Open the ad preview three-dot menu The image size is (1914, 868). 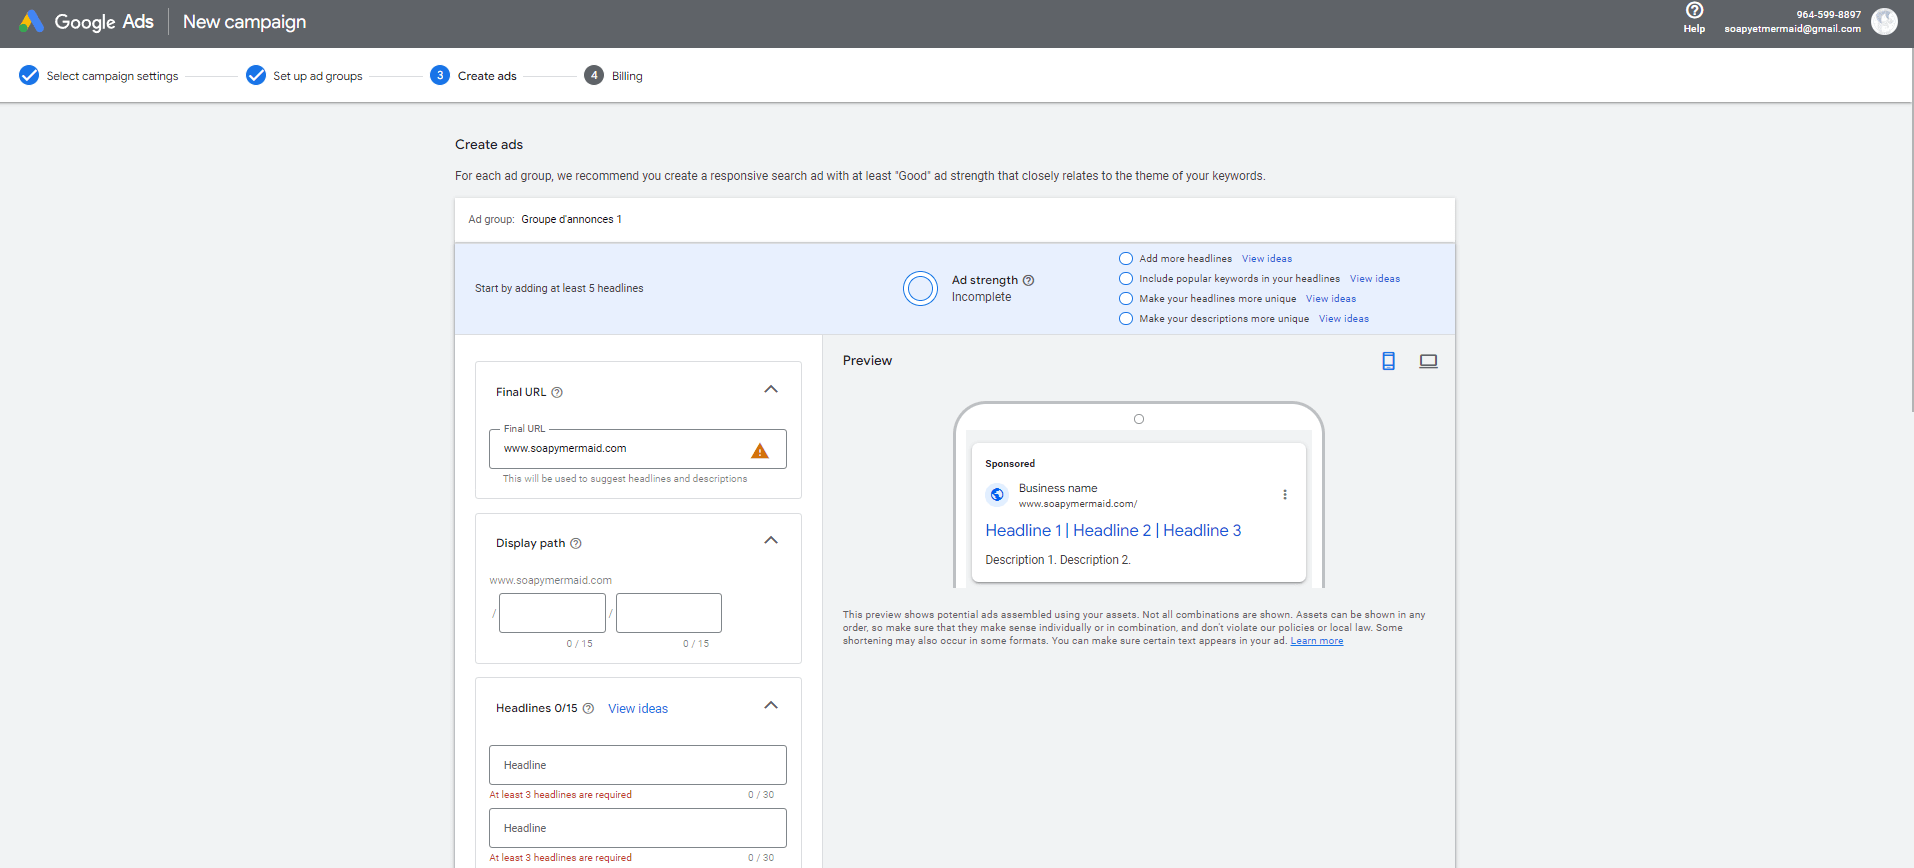(1285, 495)
